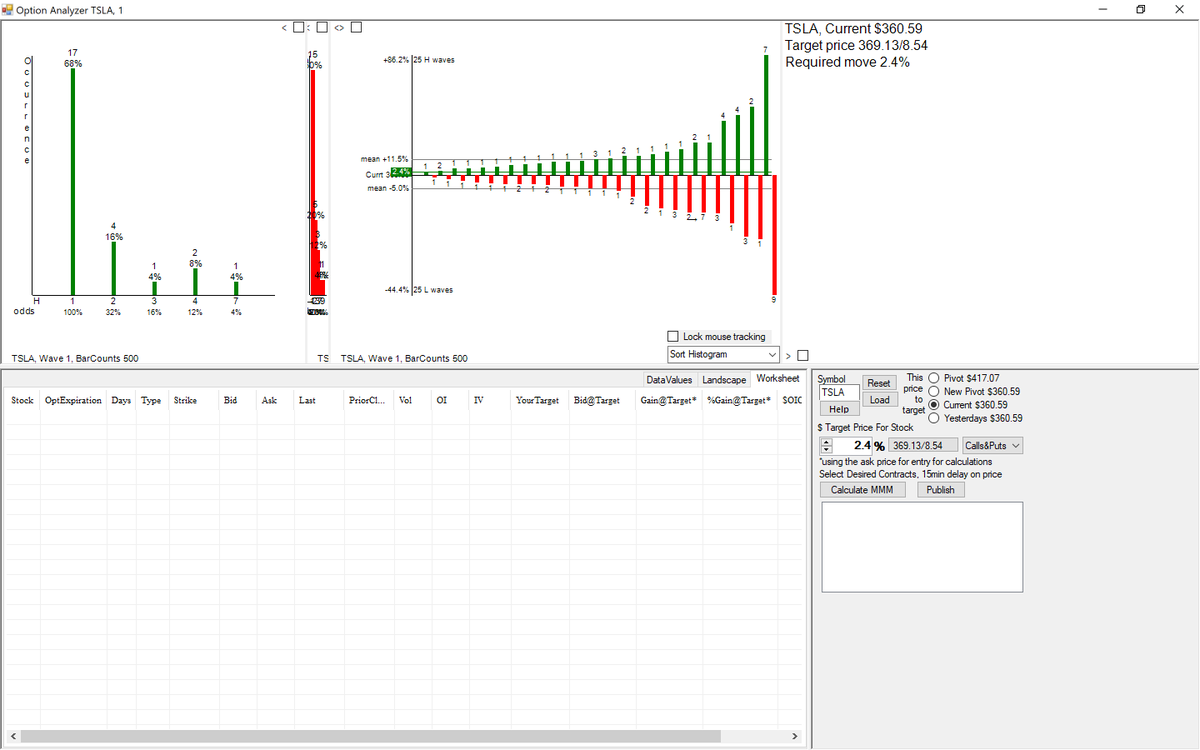The width and height of the screenshot is (1200, 750).
Task: Click the tallest green wave bar labeled 7
Action: click(766, 114)
